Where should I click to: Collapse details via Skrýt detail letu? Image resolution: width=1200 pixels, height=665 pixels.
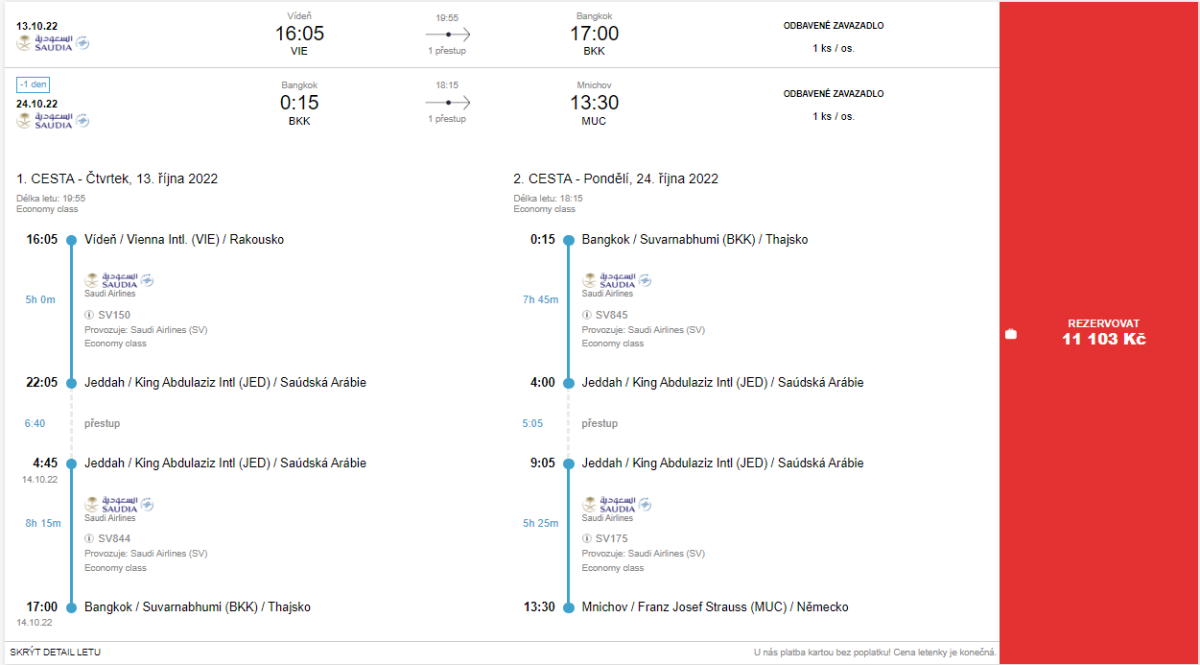click(55, 652)
